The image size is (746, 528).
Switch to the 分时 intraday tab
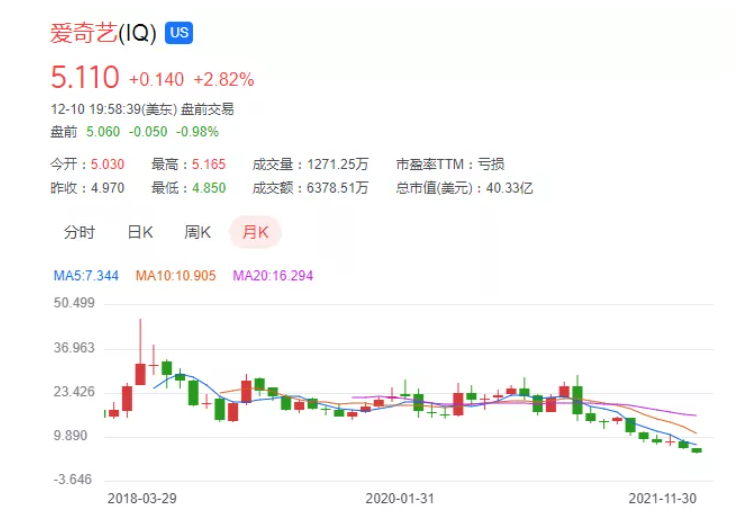[x=79, y=232]
